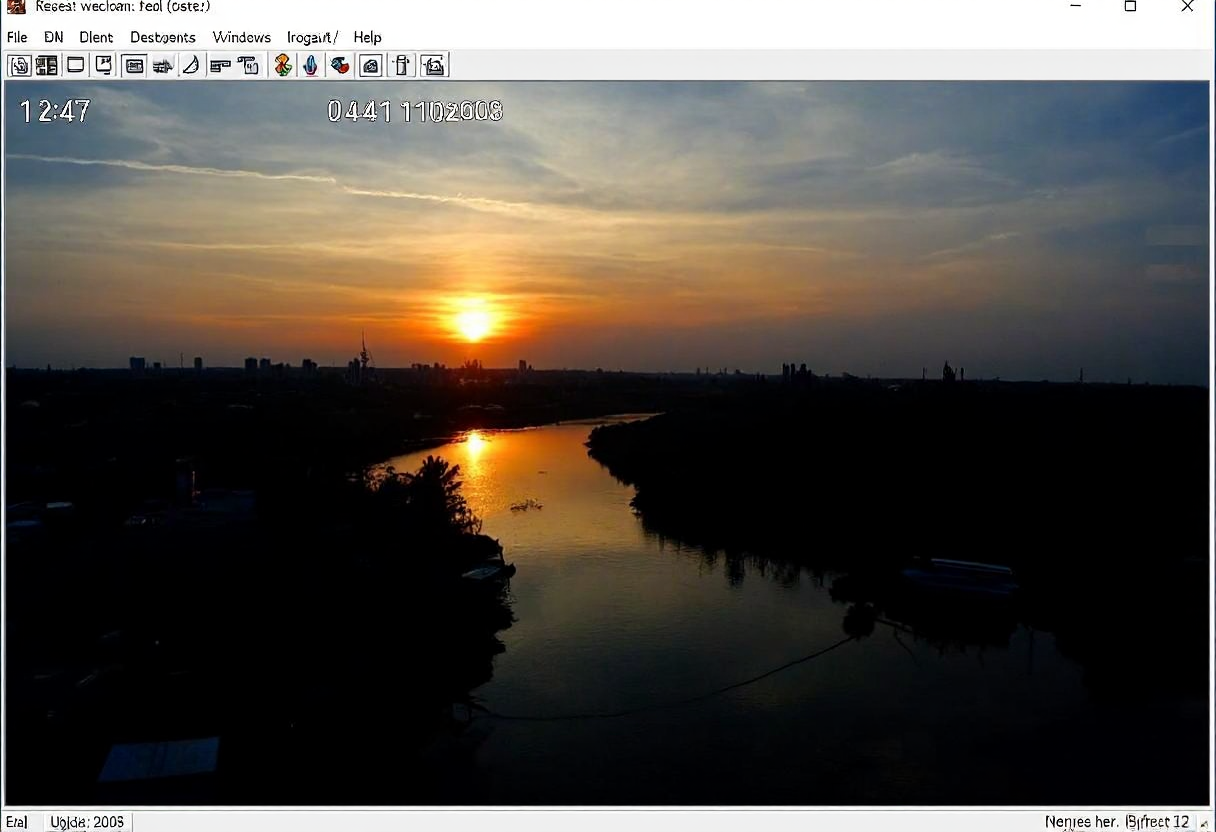Open the Help menu
The height and width of the screenshot is (832, 1216).
coord(367,37)
